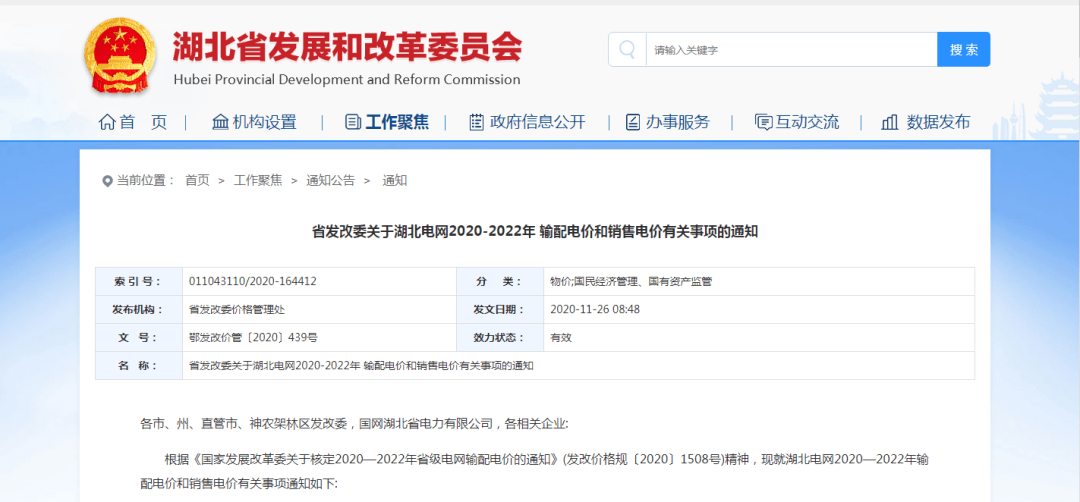Open the 政府信息公开 menu

(537, 122)
